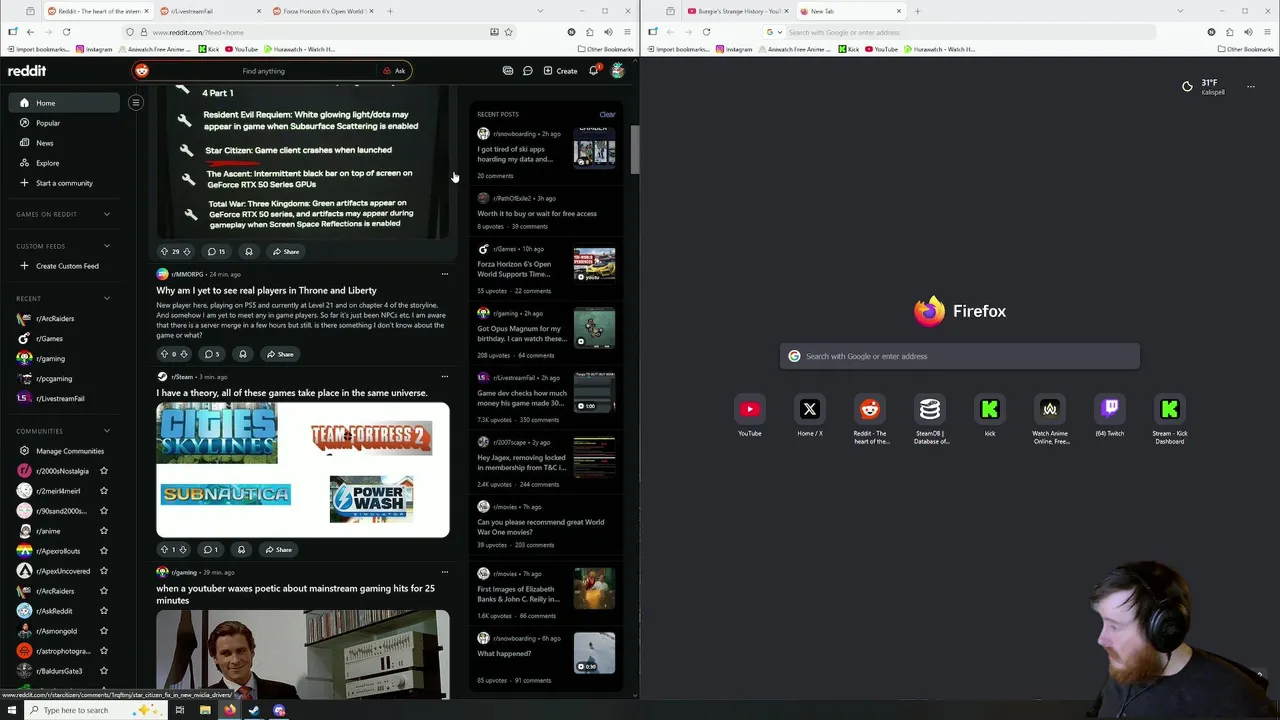Viewport: 1280px width, 720px height.
Task: Open Task View on the taskbar
Action: tap(180, 710)
